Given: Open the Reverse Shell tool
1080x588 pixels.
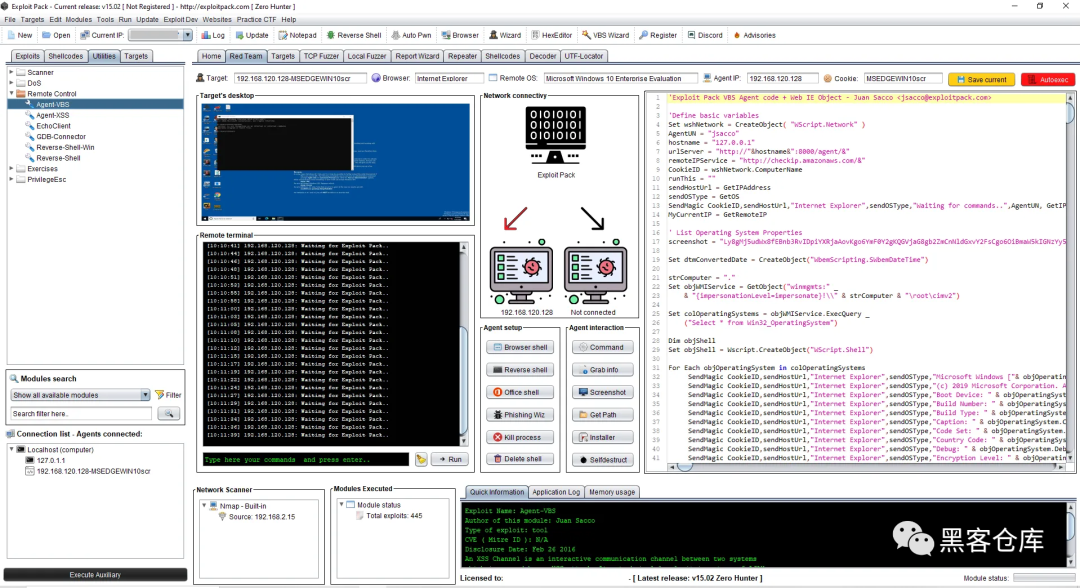Looking at the screenshot, I should click(x=354, y=35).
